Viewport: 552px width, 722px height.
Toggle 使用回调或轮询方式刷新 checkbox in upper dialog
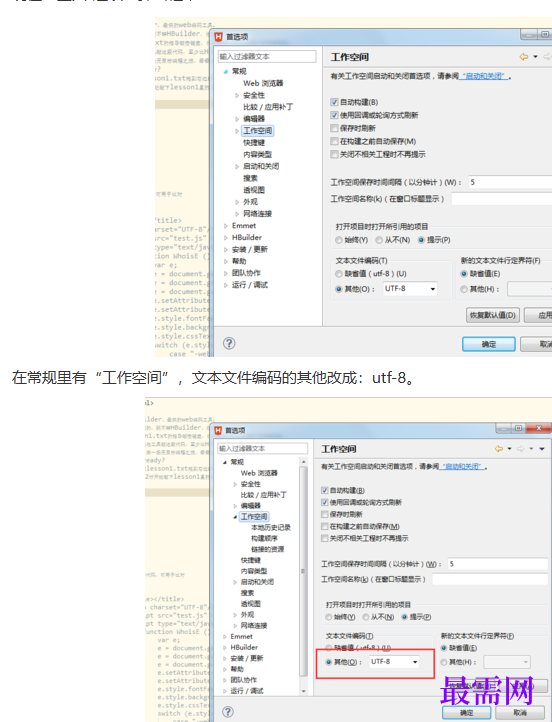click(334, 115)
